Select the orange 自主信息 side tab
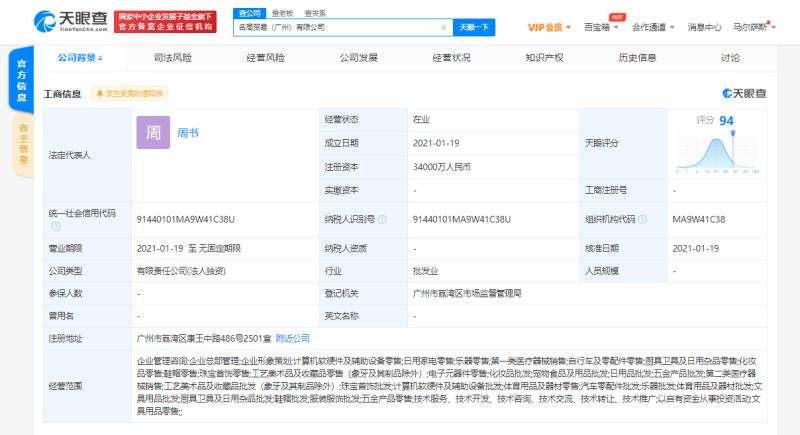Image resolution: width=800 pixels, height=435 pixels. click(x=23, y=145)
